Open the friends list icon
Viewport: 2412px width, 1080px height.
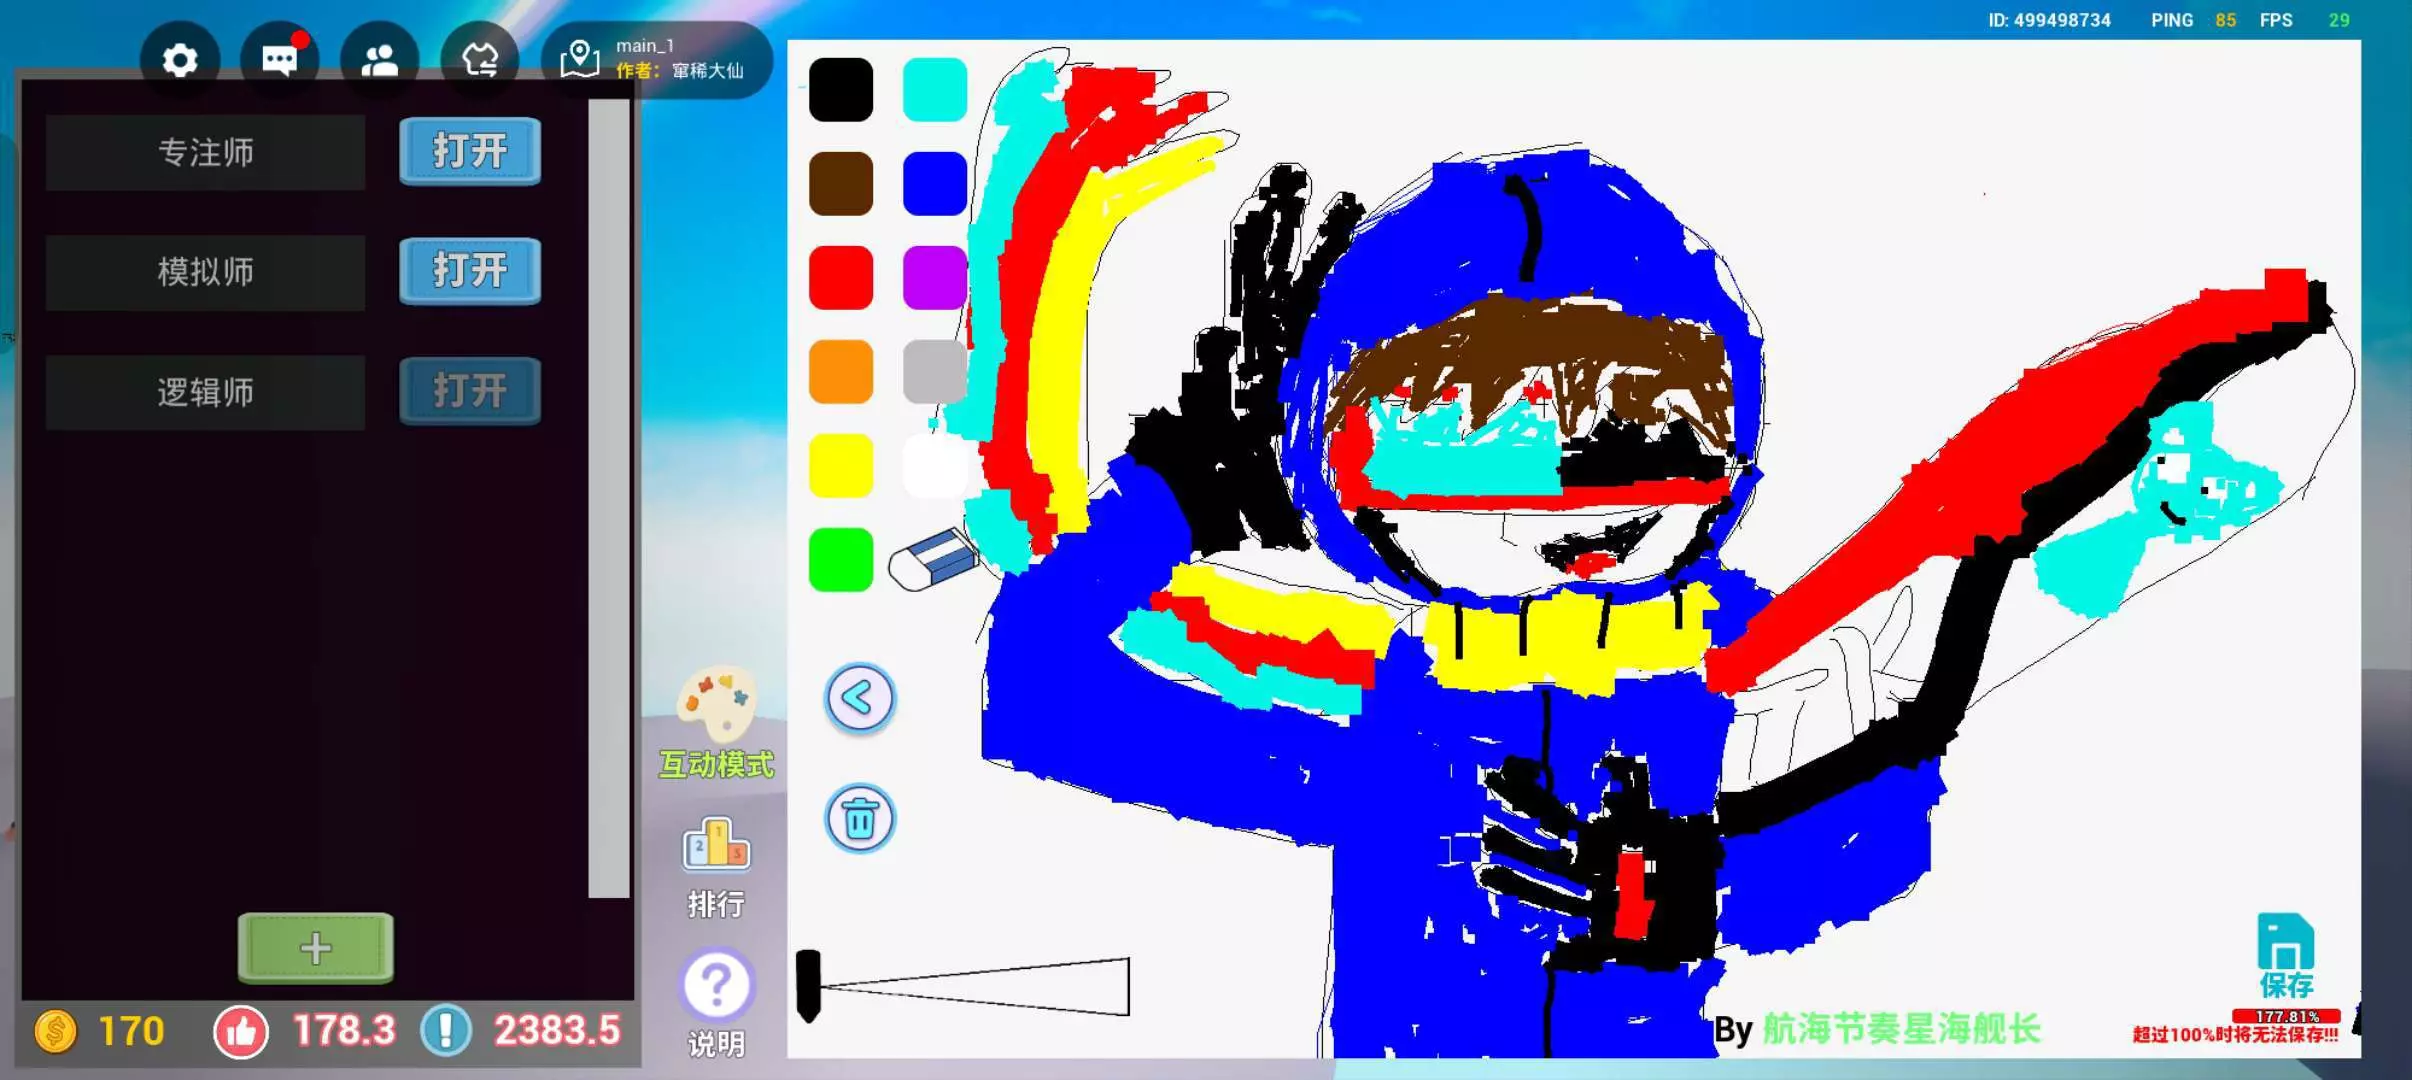[x=379, y=61]
